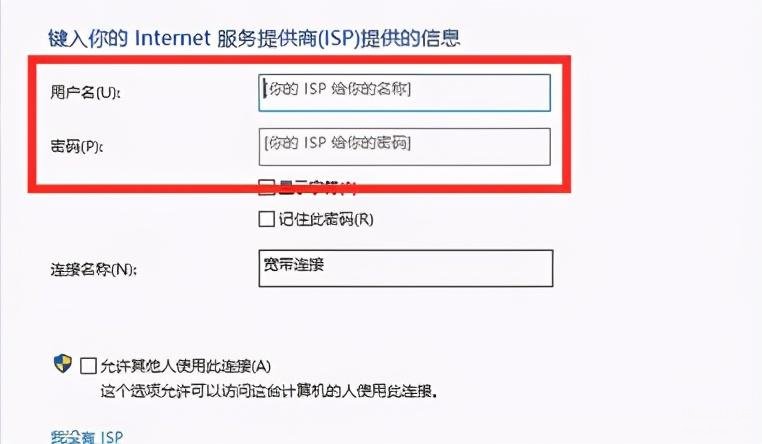Enable the 显示字符 checkbox
The height and width of the screenshot is (444, 762).
266,187
